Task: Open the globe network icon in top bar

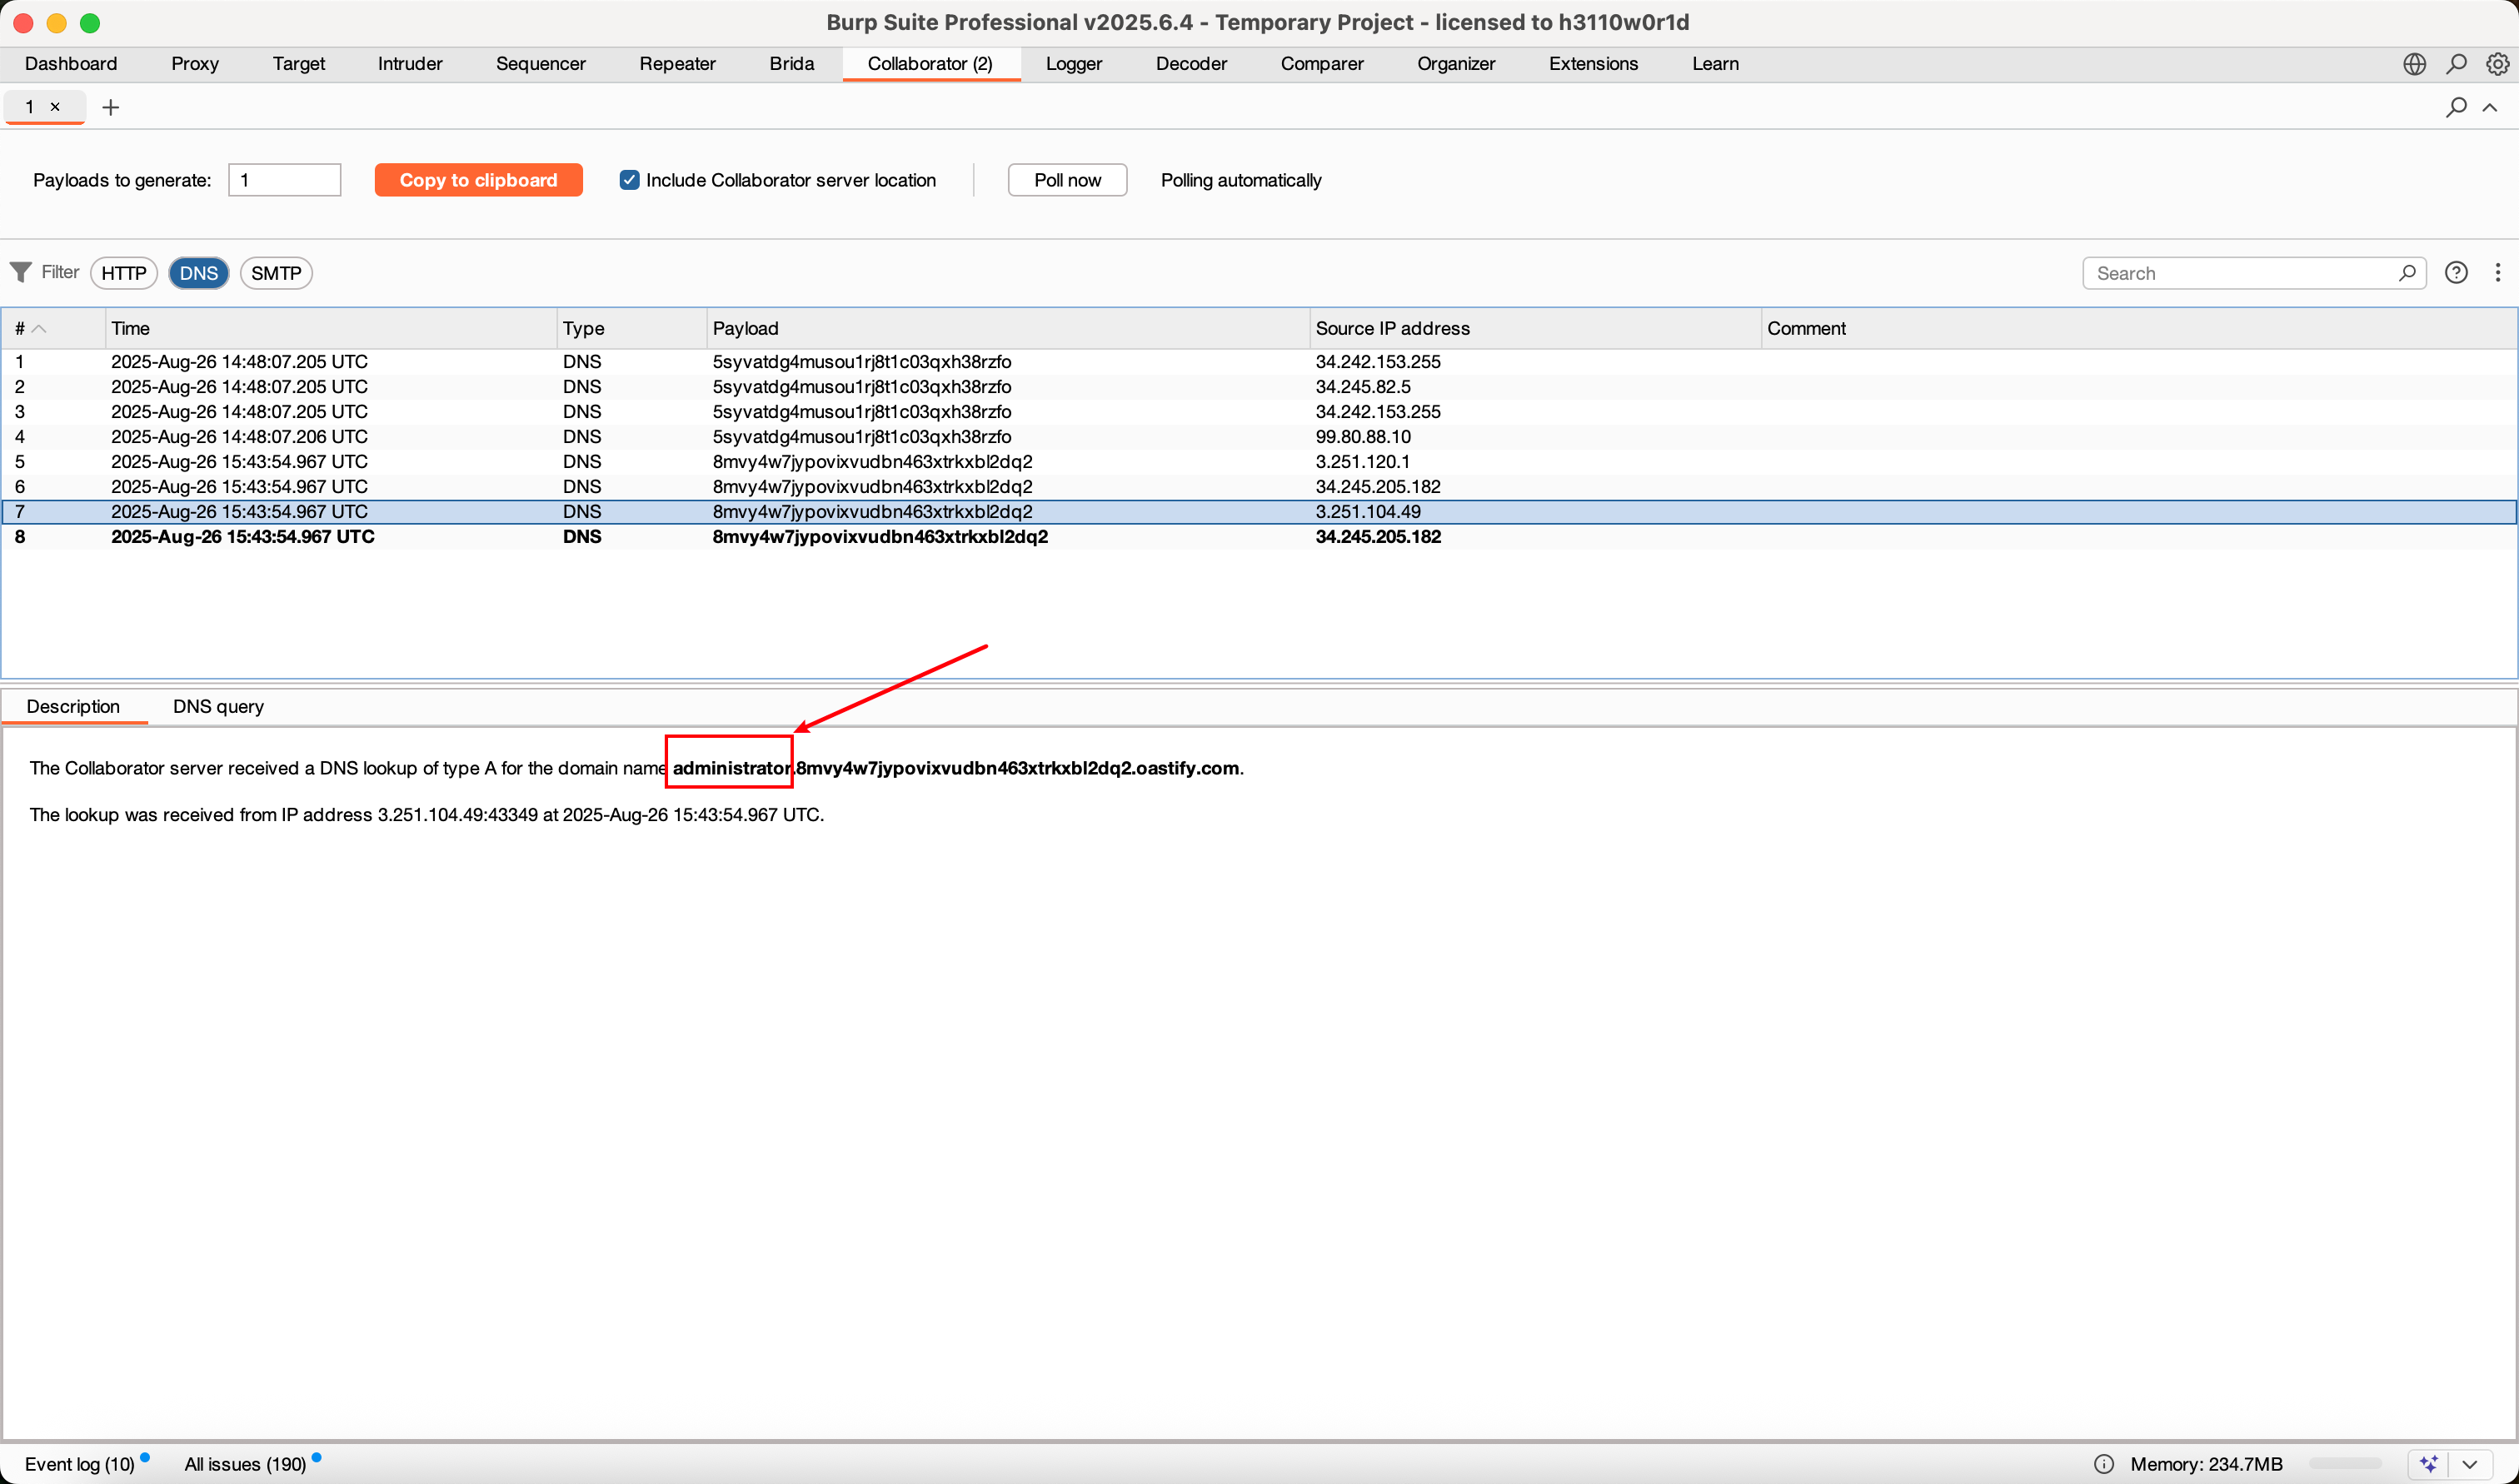Action: [2414, 64]
